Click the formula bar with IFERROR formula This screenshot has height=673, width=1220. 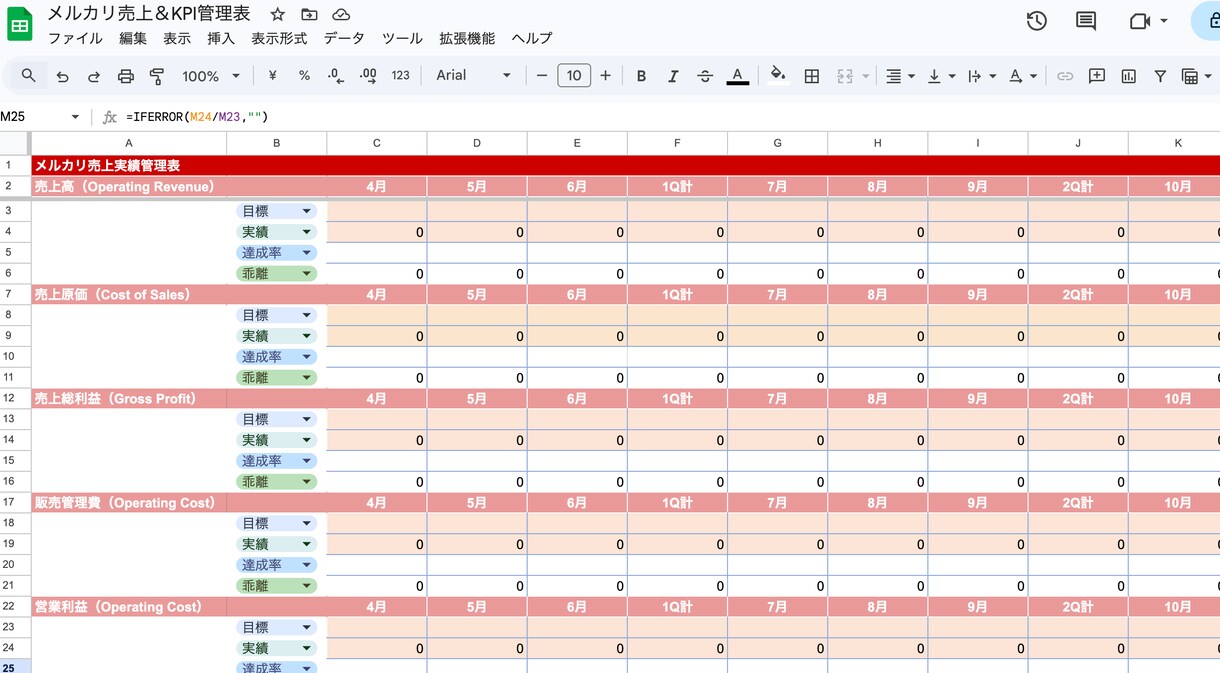pyautogui.click(x=670, y=117)
